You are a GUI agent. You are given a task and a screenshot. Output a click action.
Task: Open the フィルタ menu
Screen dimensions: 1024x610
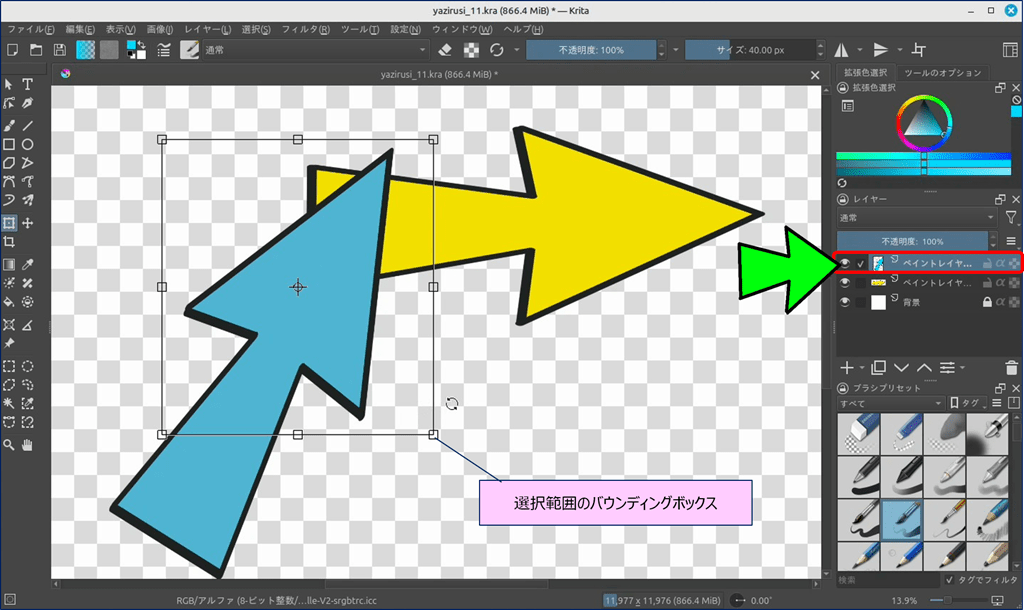click(310, 30)
